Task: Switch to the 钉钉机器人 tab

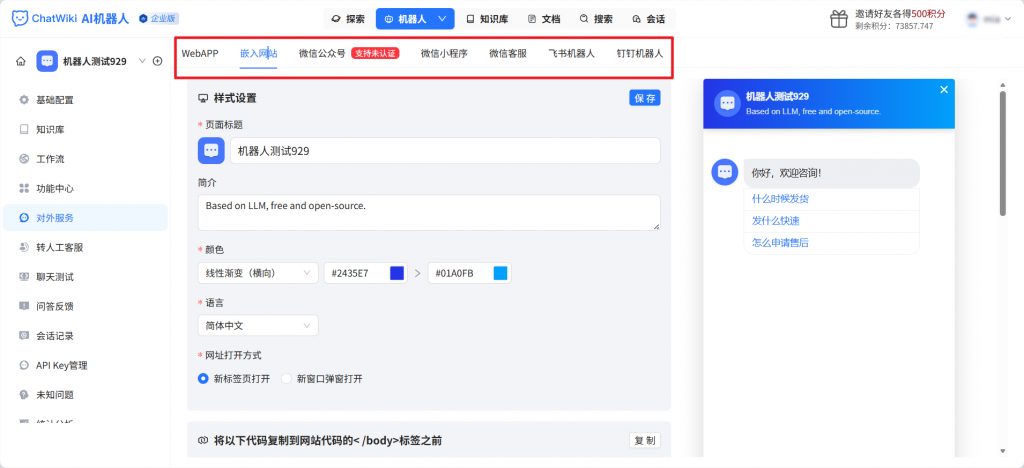Action: 640,54
